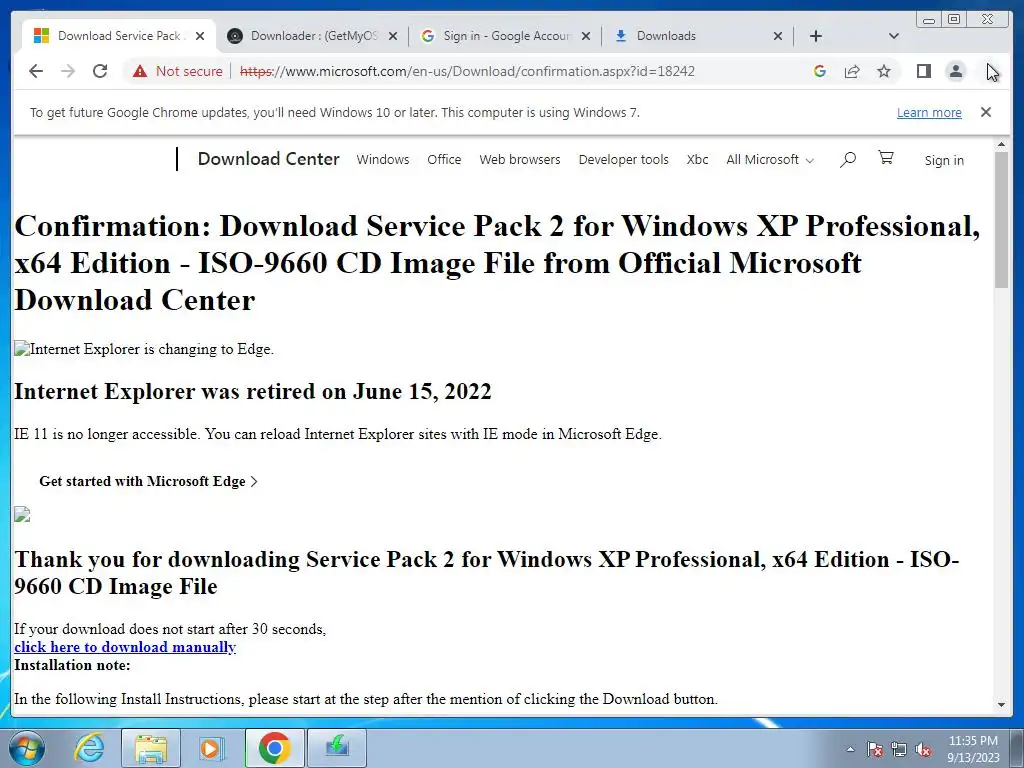Screen dimensions: 1024x768
Task: Click the Google icon in address bar
Action: tap(820, 71)
